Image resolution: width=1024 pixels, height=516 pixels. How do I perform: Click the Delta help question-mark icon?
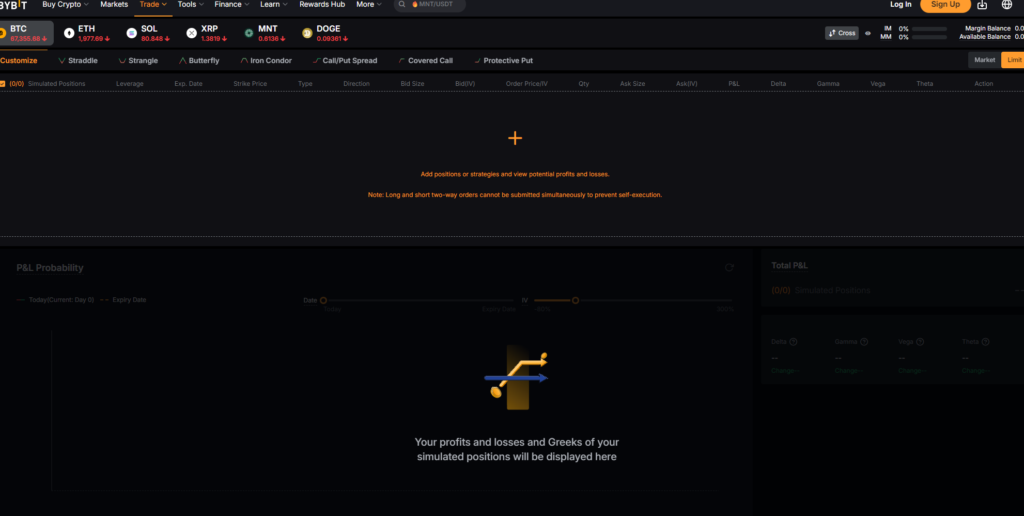[793, 342]
